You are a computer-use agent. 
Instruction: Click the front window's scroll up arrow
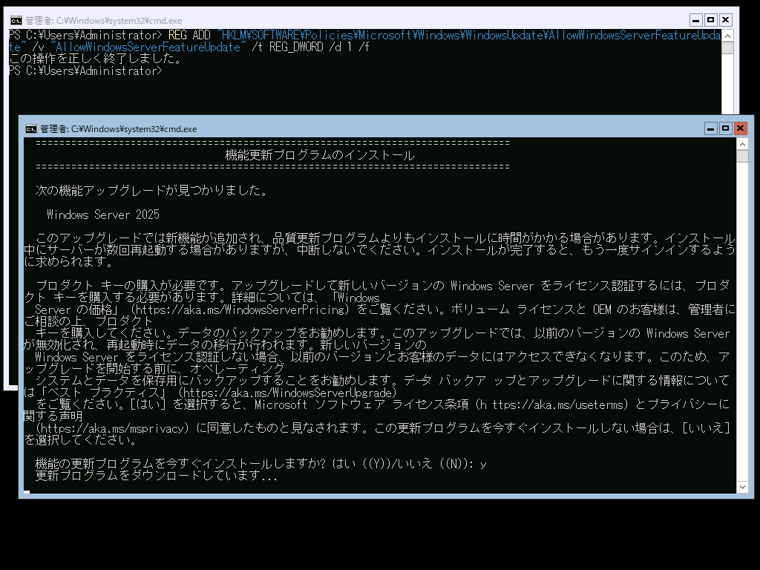pos(742,144)
